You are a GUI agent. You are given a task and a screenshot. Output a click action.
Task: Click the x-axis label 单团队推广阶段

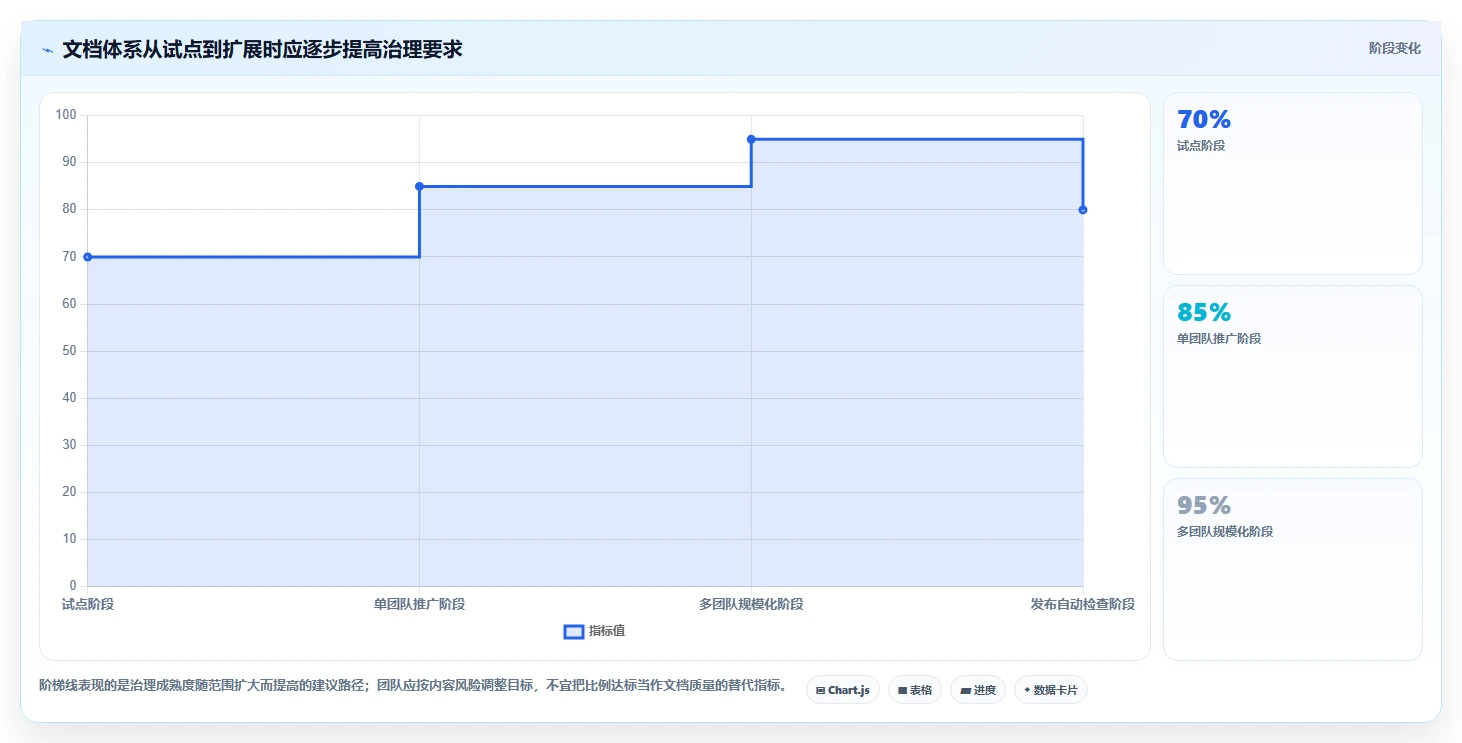click(419, 604)
